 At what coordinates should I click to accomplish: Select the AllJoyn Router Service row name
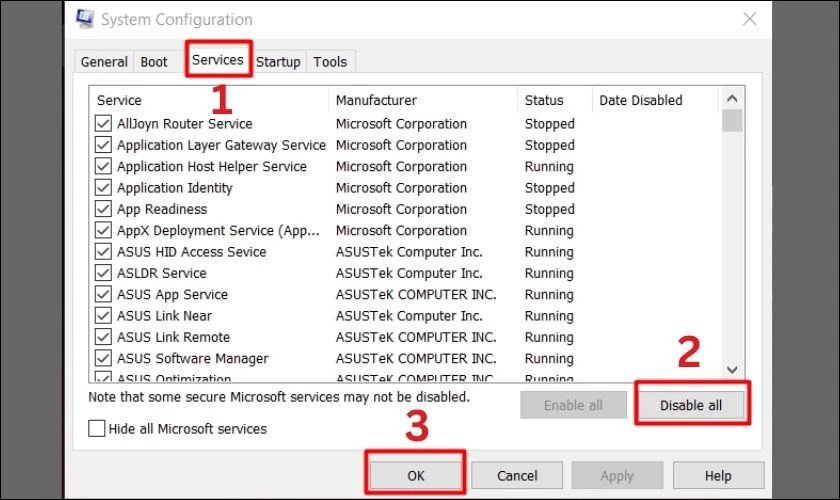pos(185,124)
